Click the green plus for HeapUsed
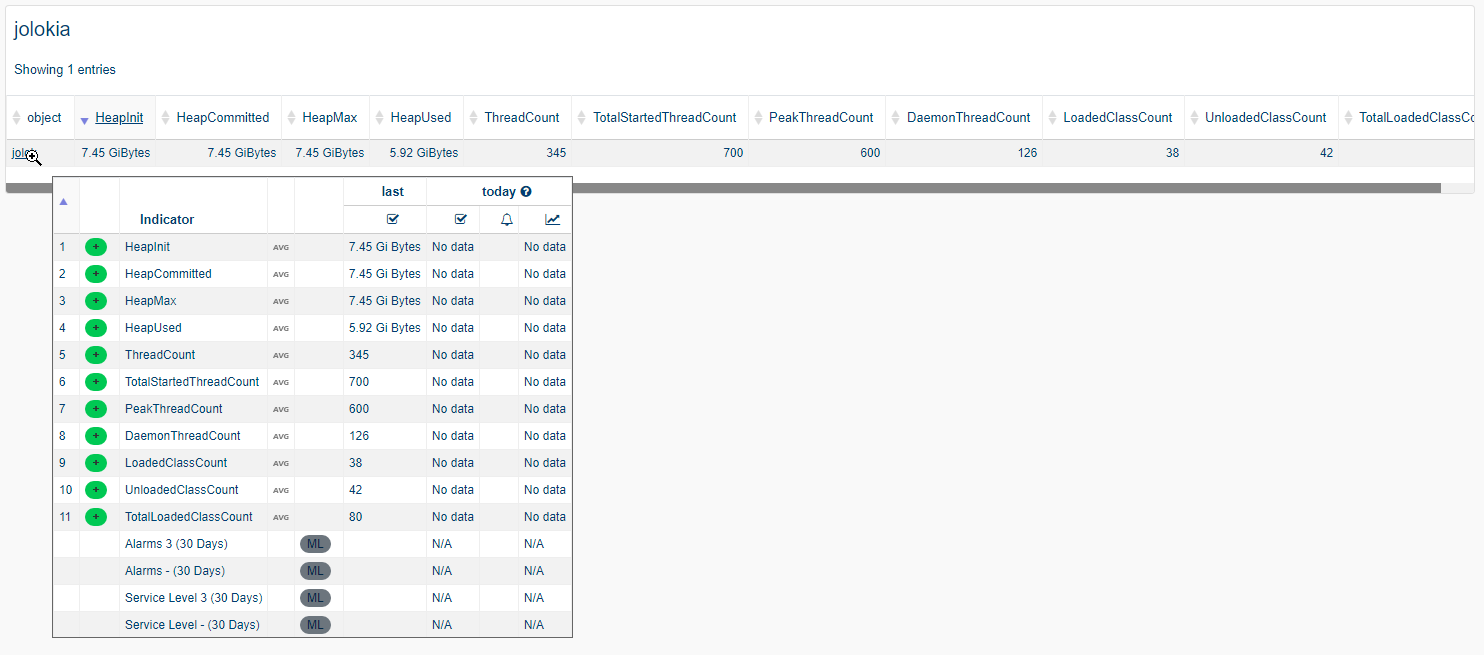Image resolution: width=1484 pixels, height=655 pixels. click(x=96, y=328)
